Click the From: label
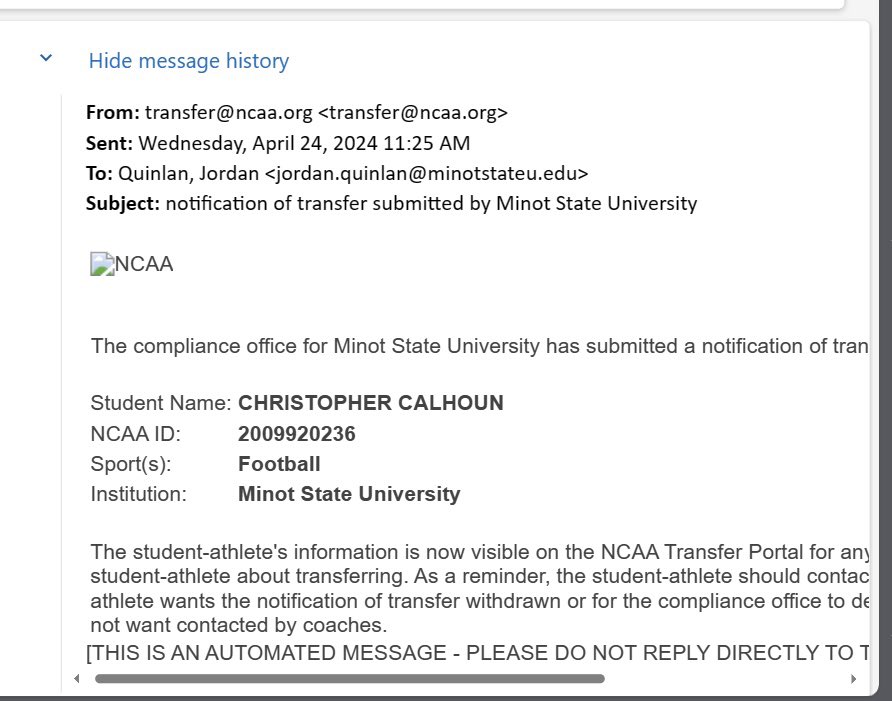 click(x=113, y=113)
